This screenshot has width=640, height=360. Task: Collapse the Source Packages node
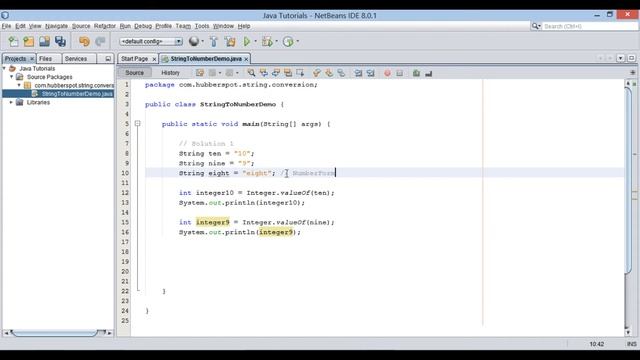(x=11, y=77)
